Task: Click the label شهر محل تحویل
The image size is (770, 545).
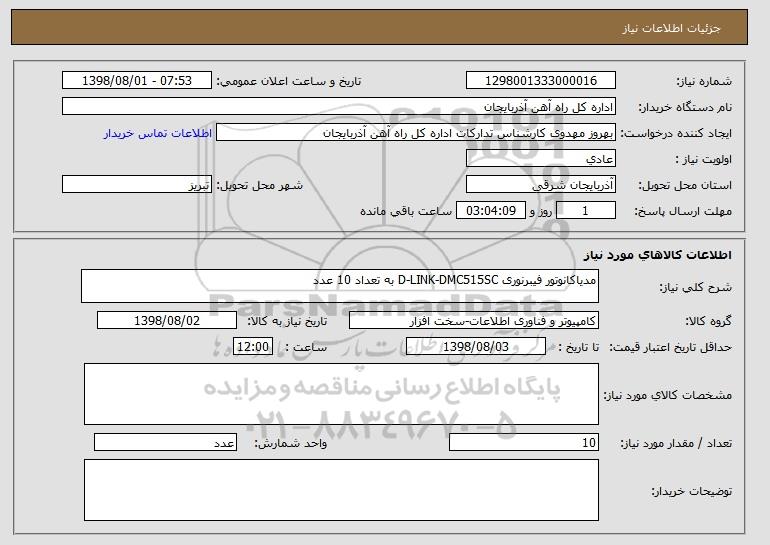Action: pyautogui.click(x=260, y=185)
